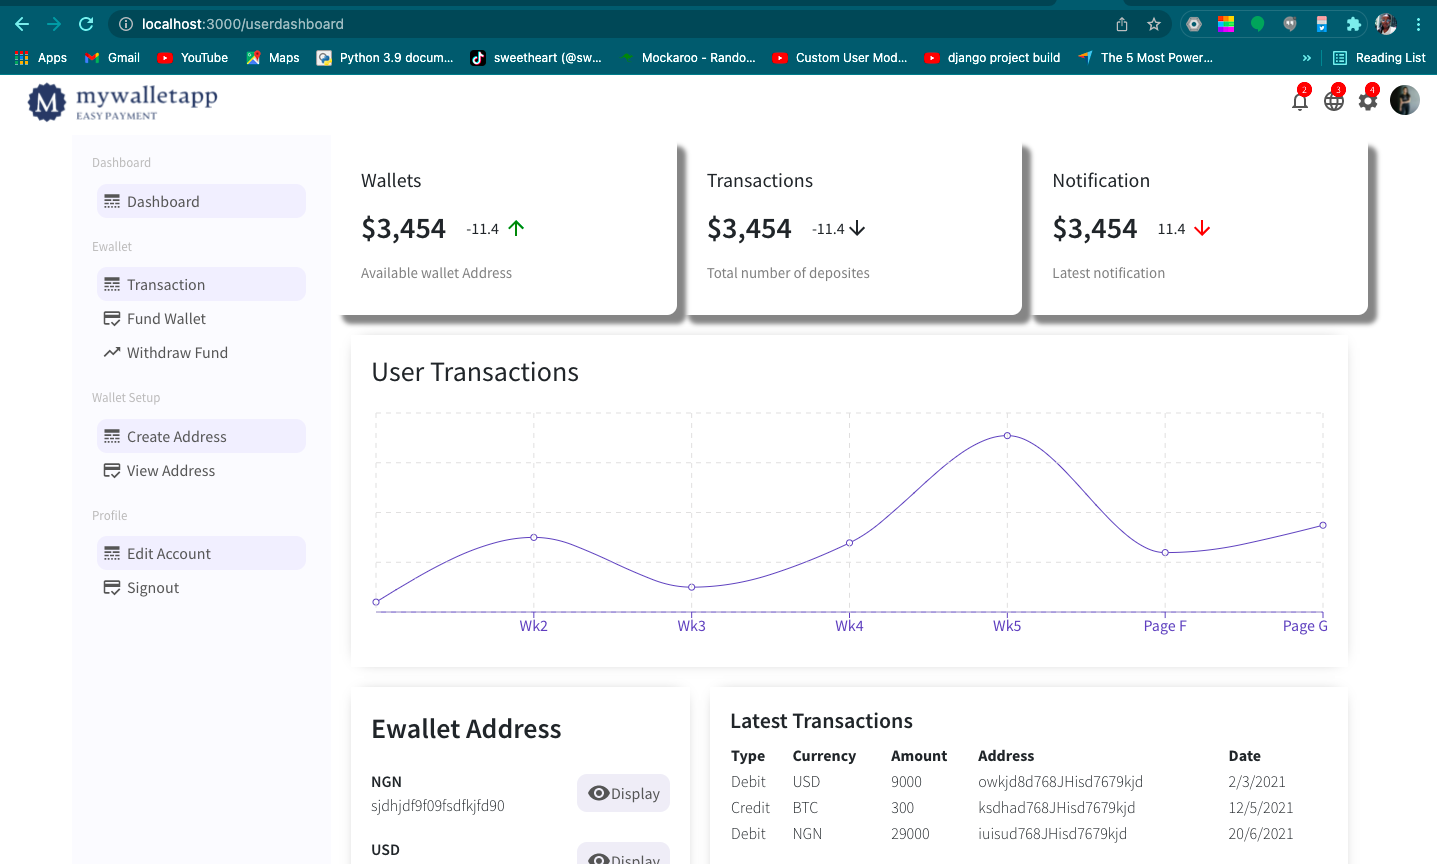Expand hidden bookmarks chevron
This screenshot has width=1437, height=864.
pyautogui.click(x=1306, y=58)
